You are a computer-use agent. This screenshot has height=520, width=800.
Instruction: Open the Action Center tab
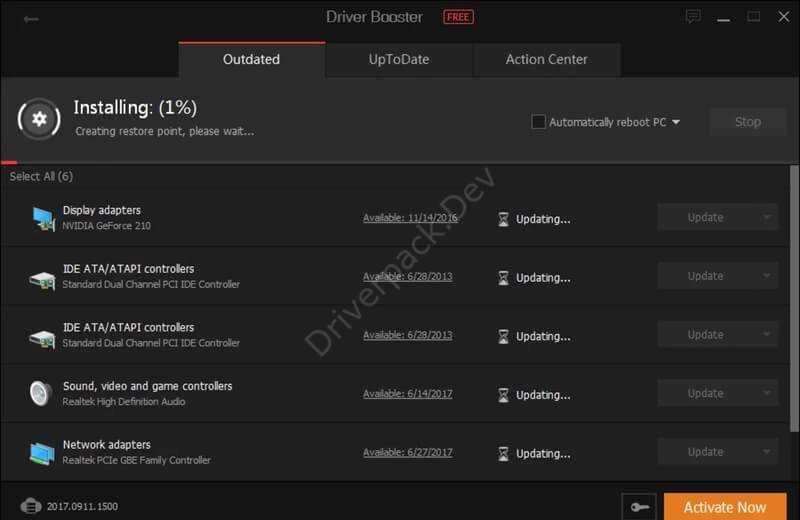click(x=546, y=59)
